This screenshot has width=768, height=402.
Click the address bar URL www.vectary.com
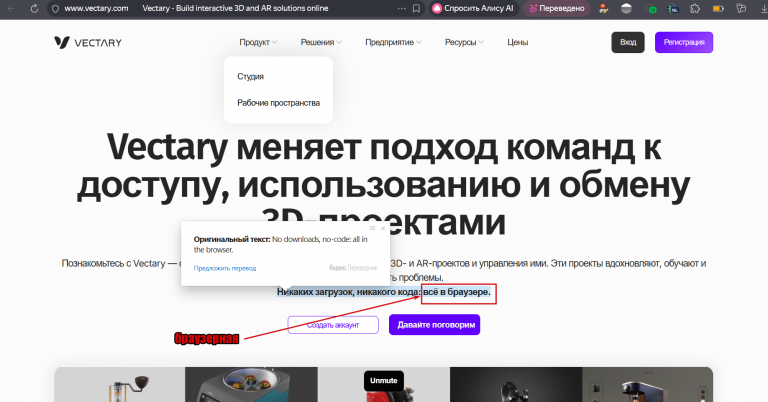coord(96,8)
